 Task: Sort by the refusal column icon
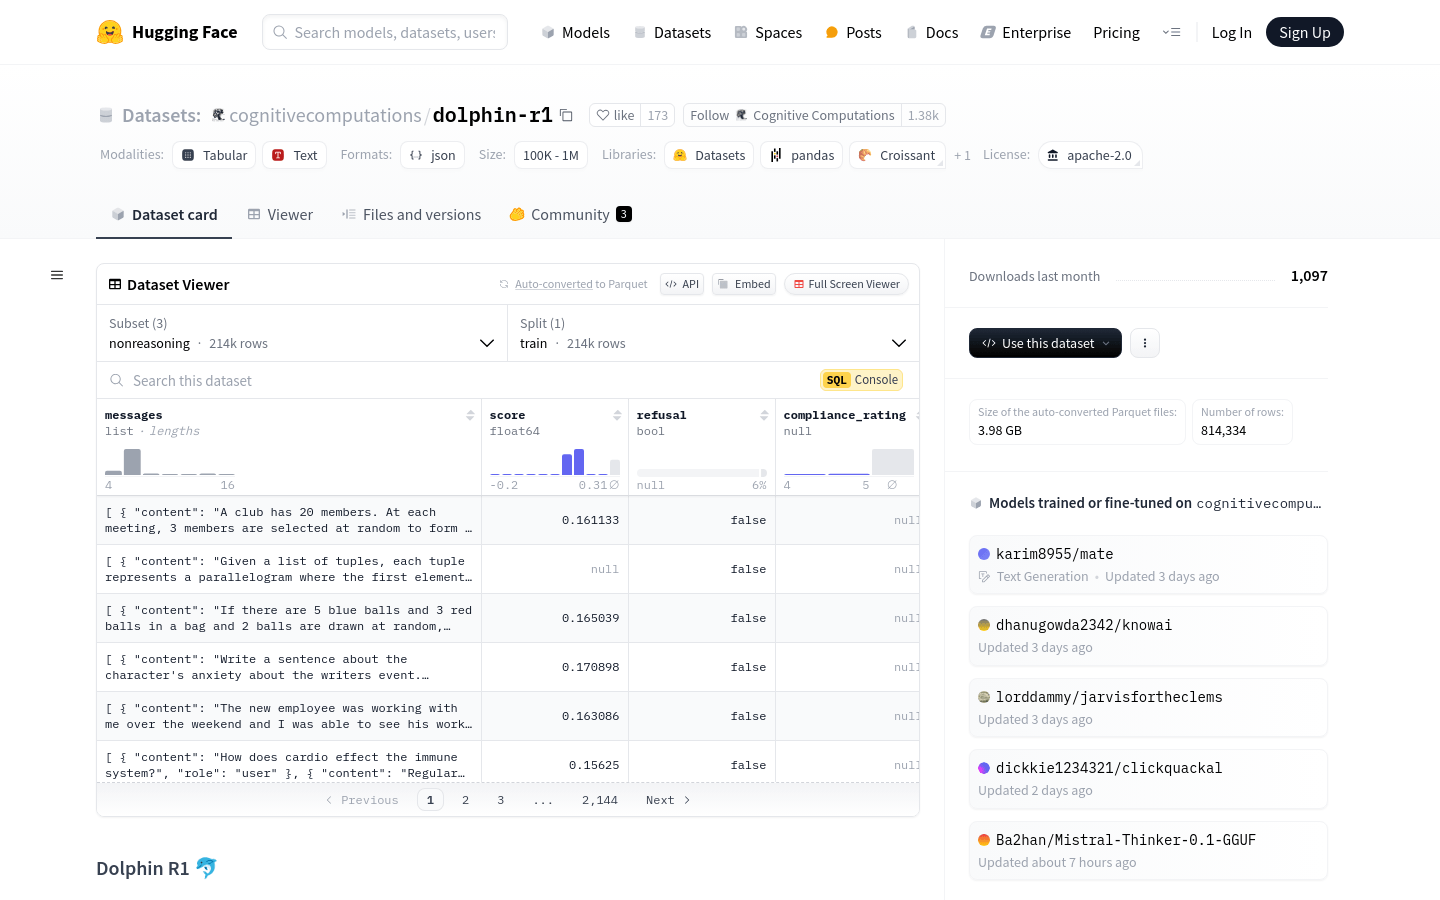(764, 415)
